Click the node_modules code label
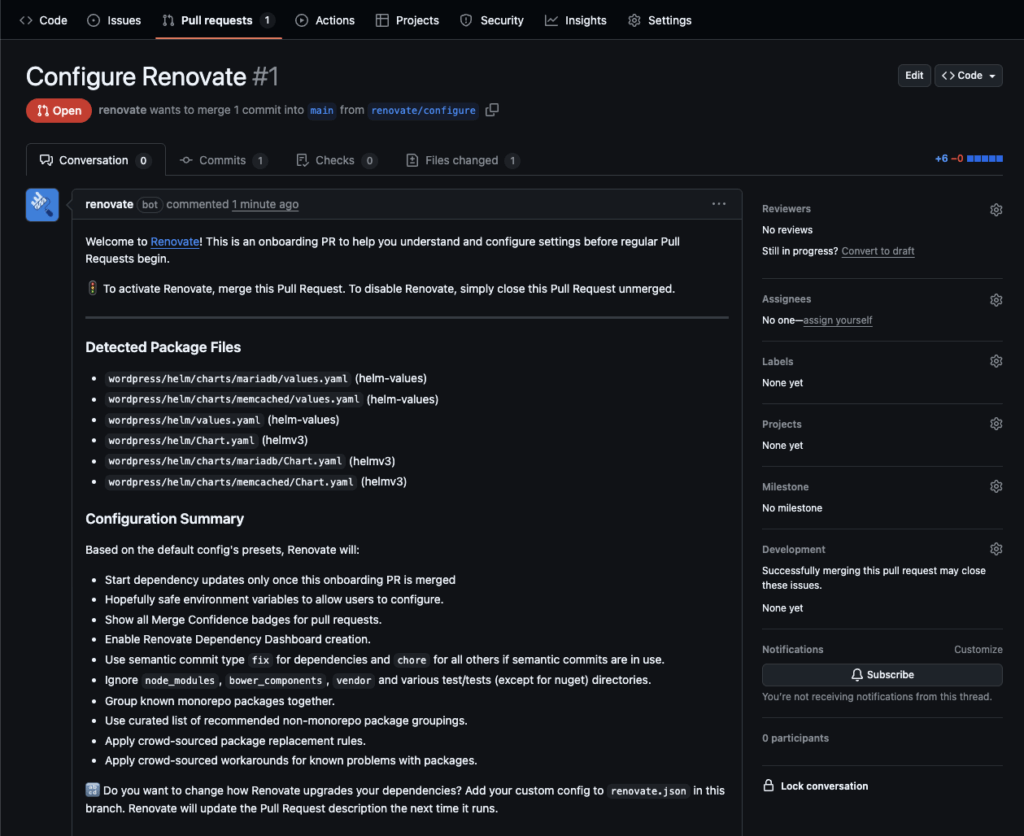Image resolution: width=1024 pixels, height=836 pixels. (180, 681)
